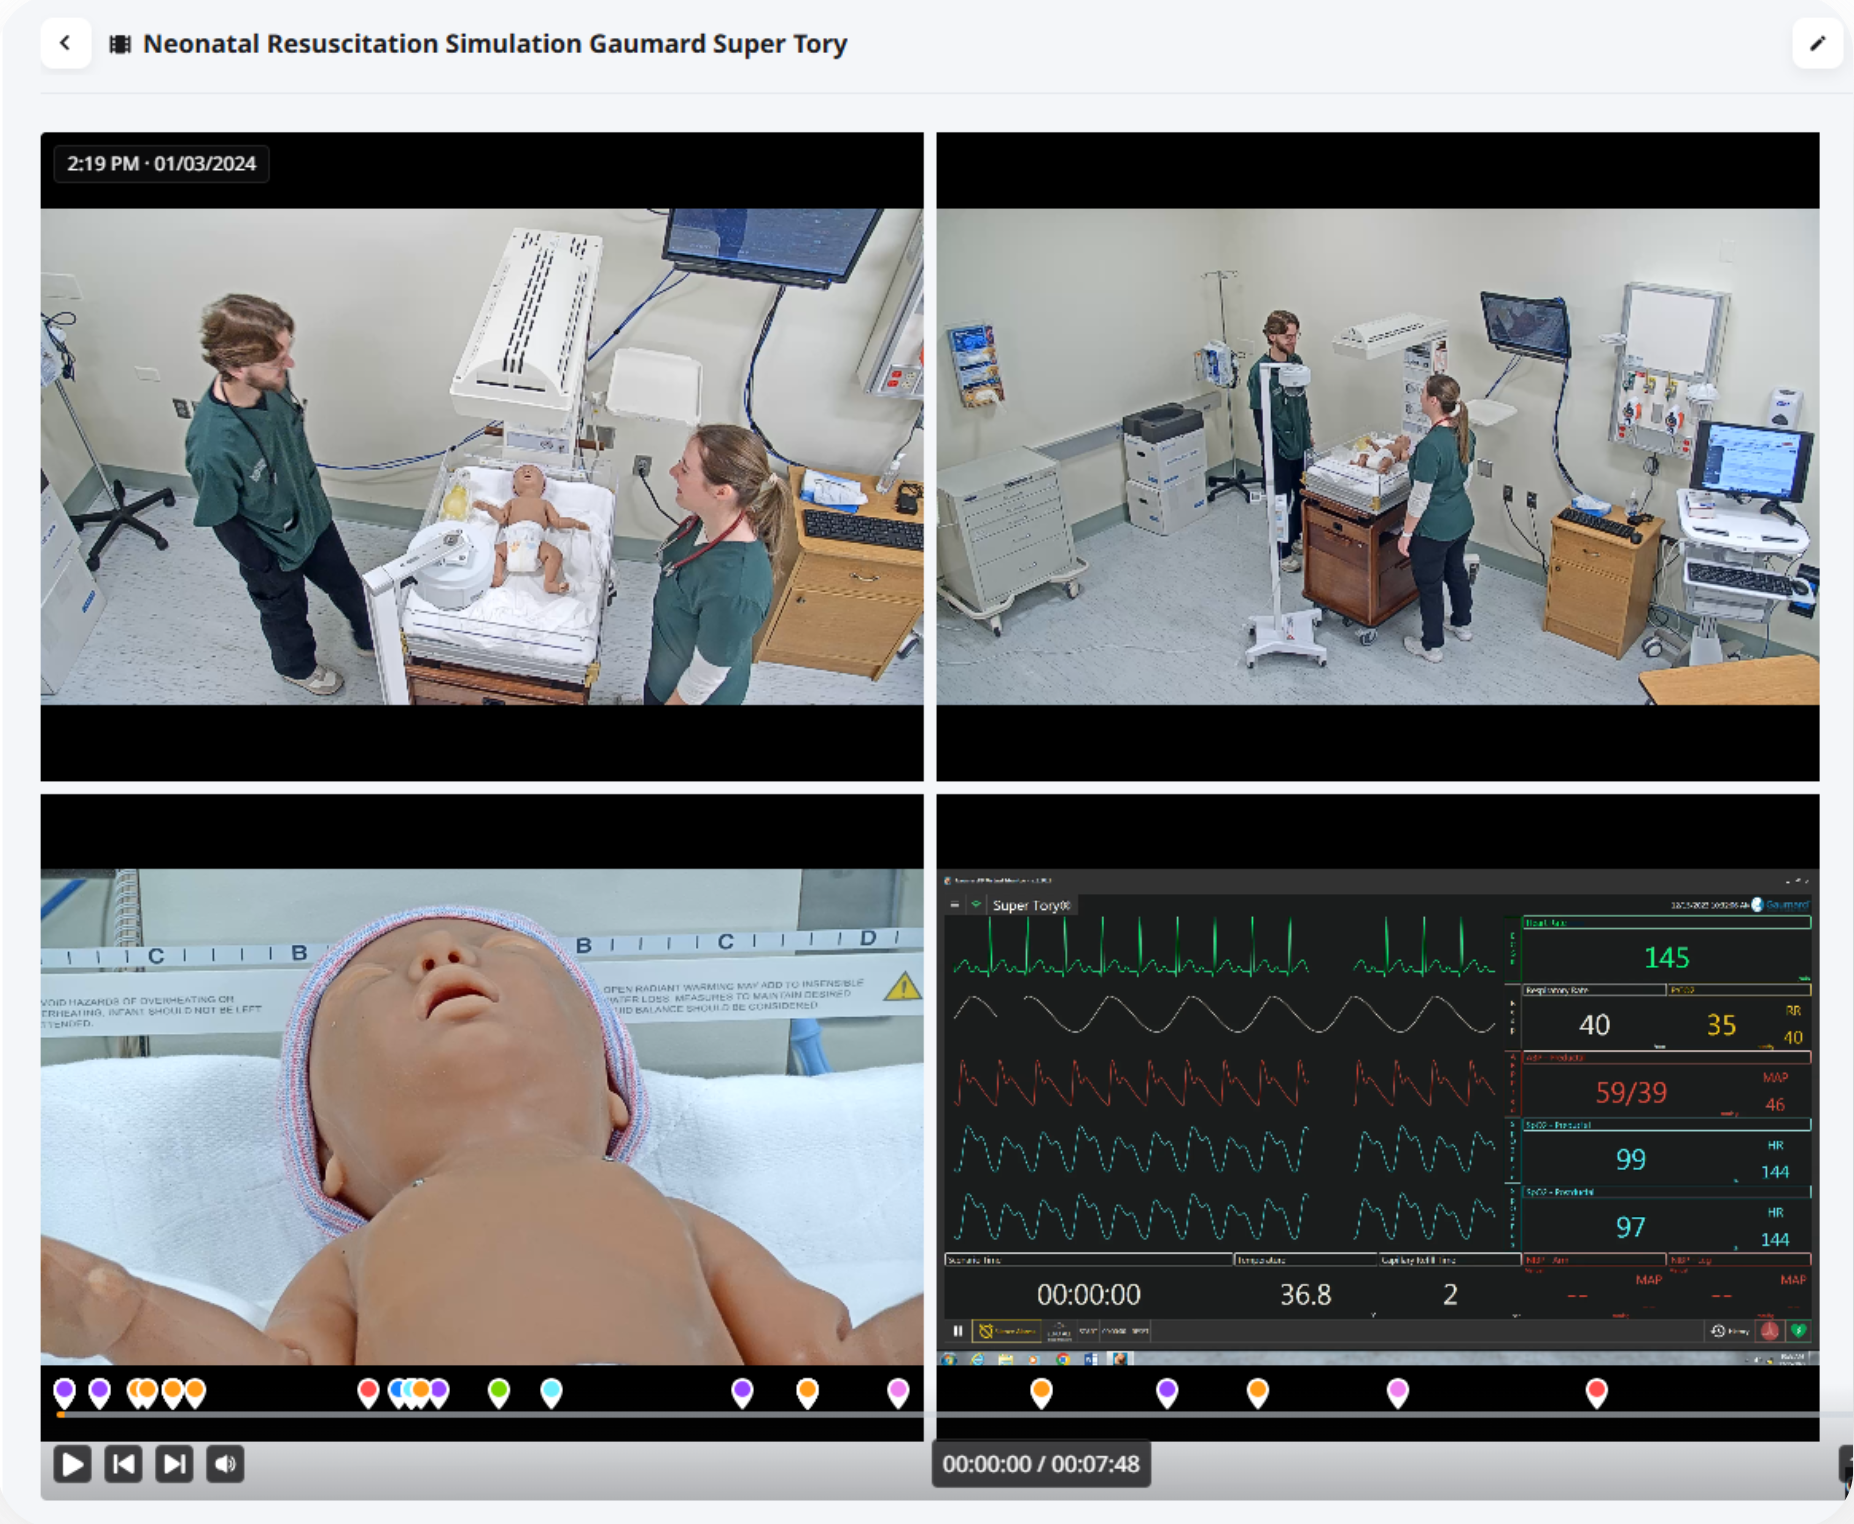Select the Play icon in the playback controls
This screenshot has width=1854, height=1524.
pyautogui.click(x=71, y=1463)
